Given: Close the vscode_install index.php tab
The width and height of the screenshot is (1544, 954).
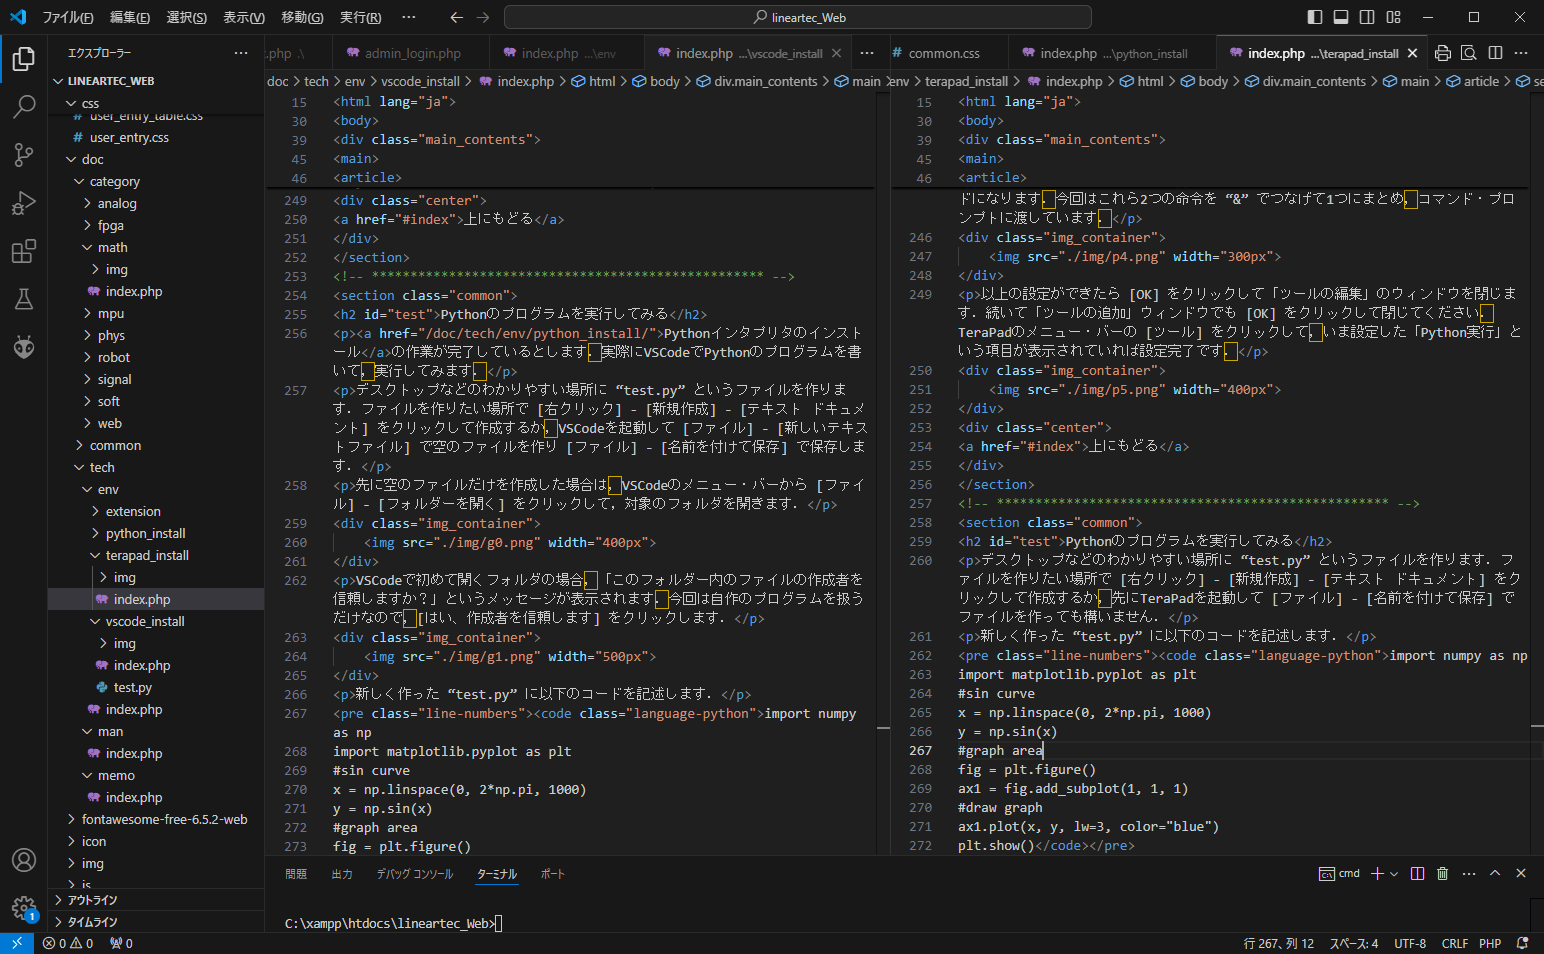Looking at the screenshot, I should tap(836, 53).
